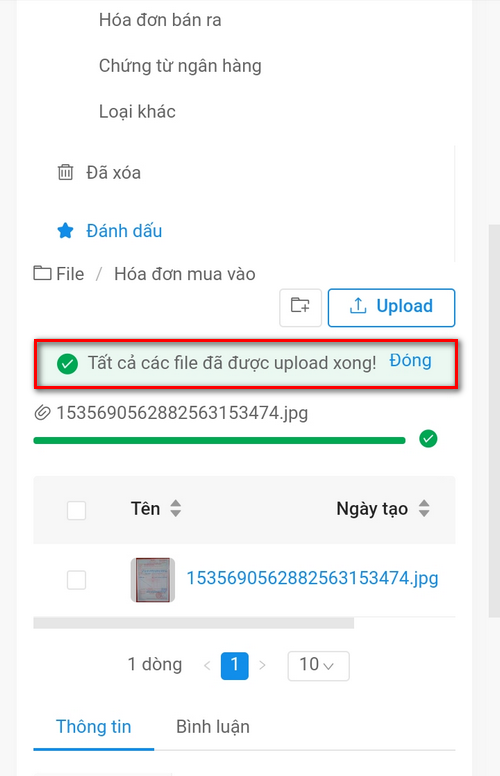Click the upload arrow icon in Upload button
The height and width of the screenshot is (776, 500).
click(358, 306)
